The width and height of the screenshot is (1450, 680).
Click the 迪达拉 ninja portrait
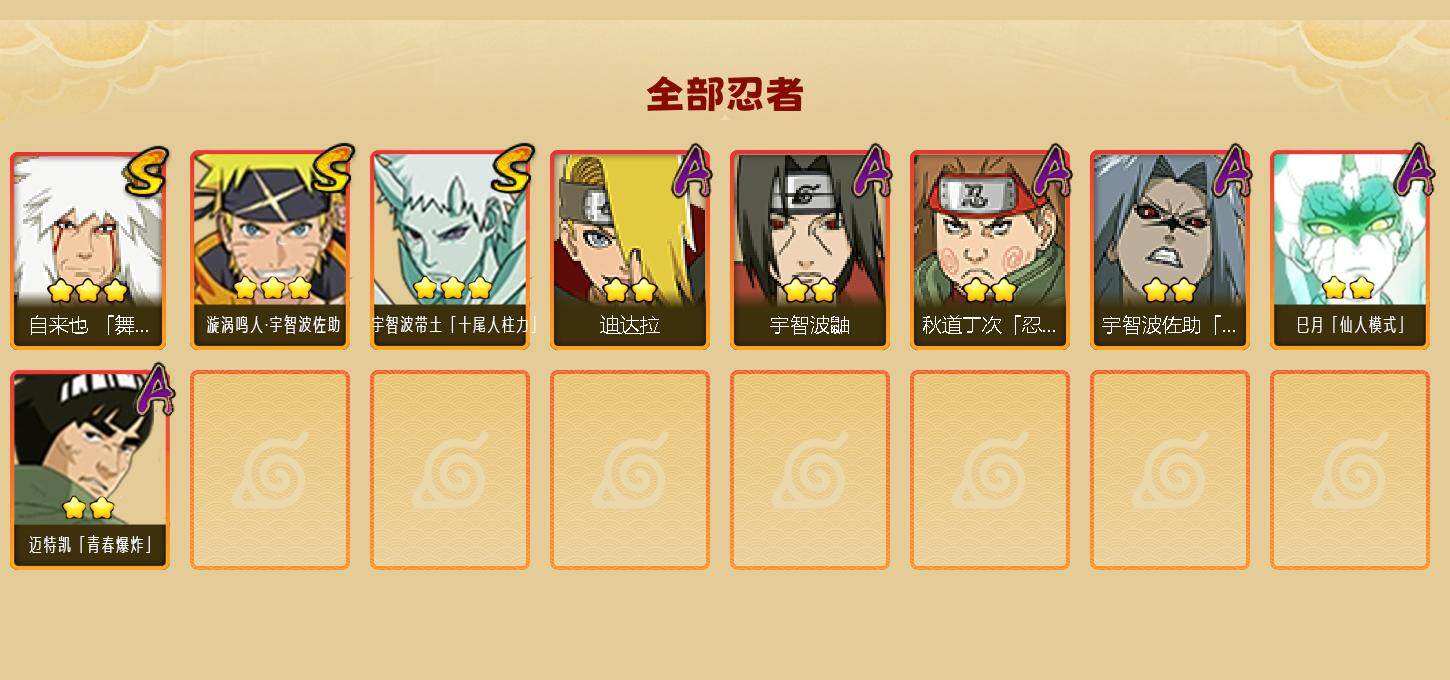(x=630, y=250)
